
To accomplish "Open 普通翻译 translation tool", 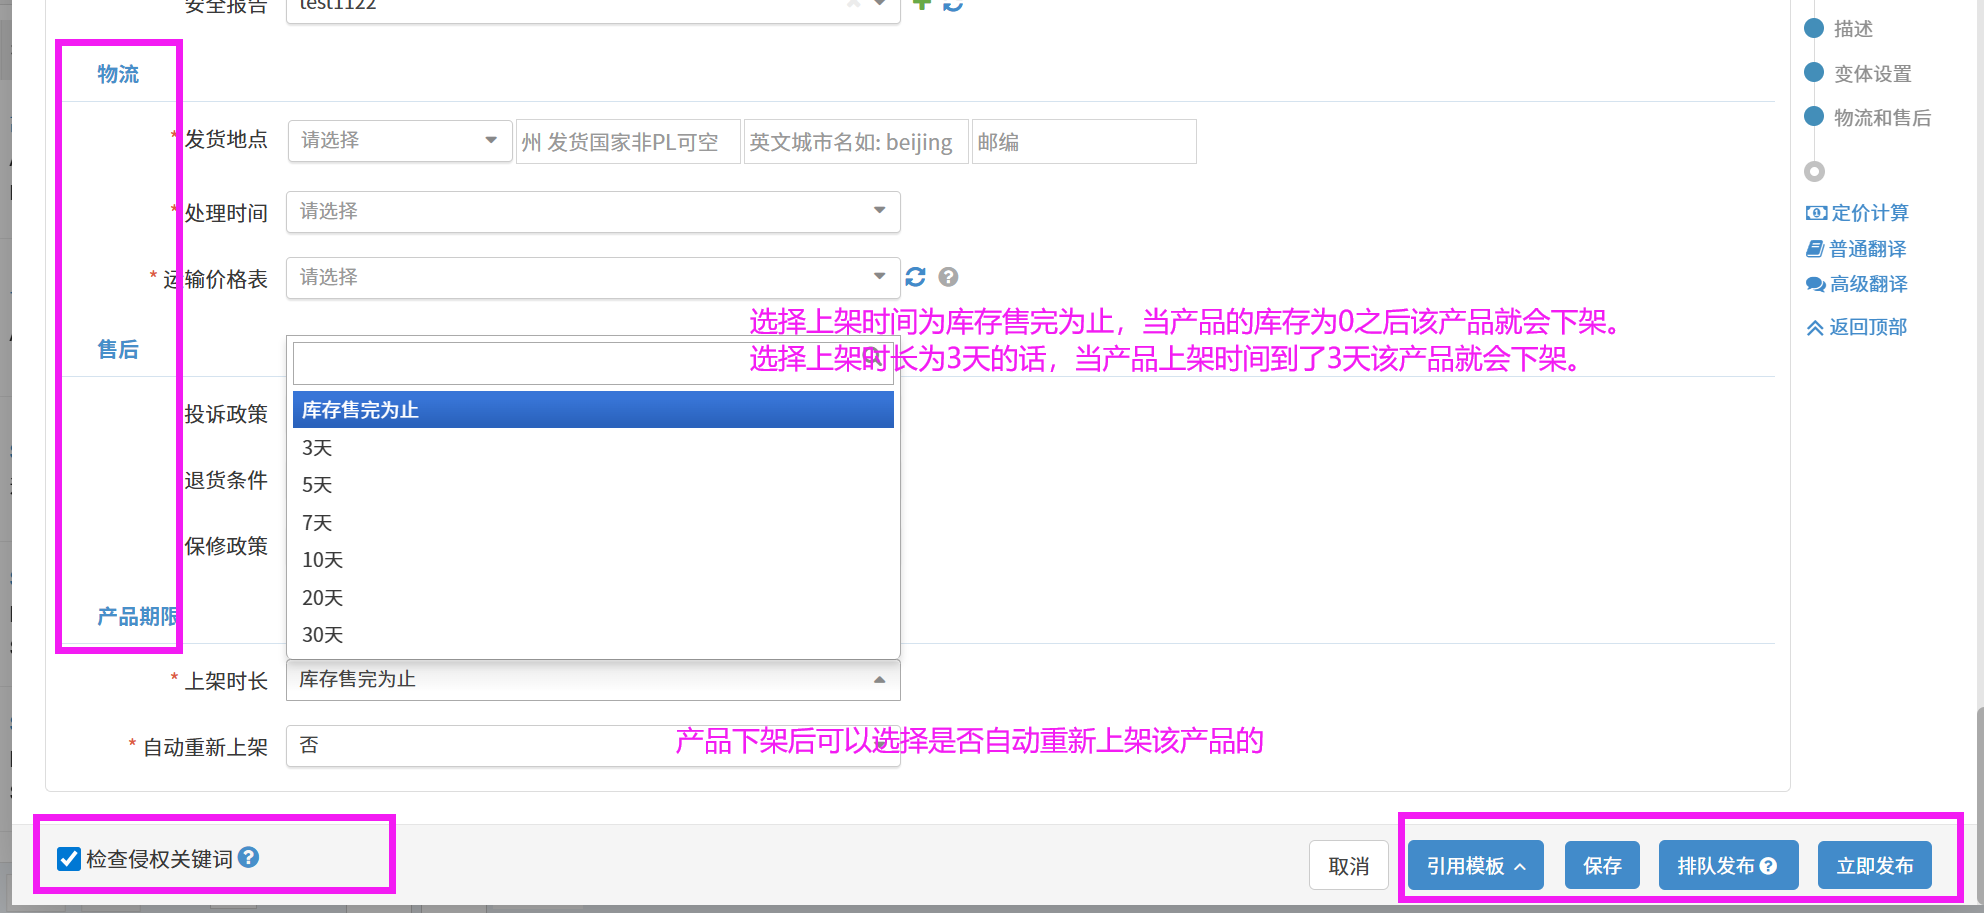I will tap(1857, 249).
